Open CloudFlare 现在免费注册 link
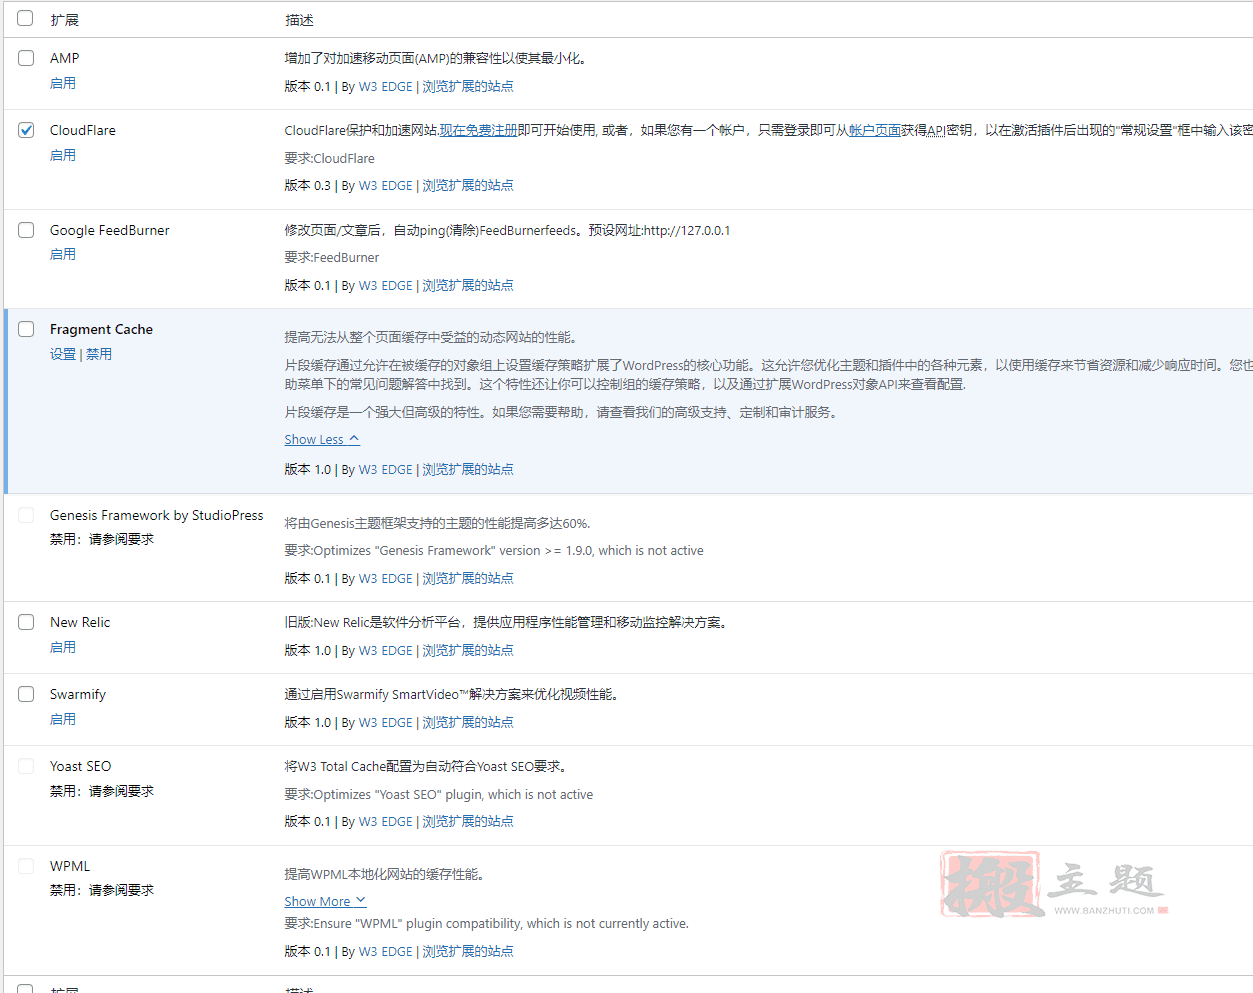1253x993 pixels. 479,130
